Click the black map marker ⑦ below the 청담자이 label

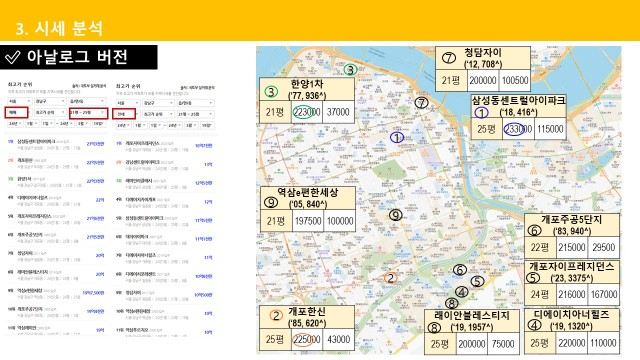pyautogui.click(x=421, y=102)
